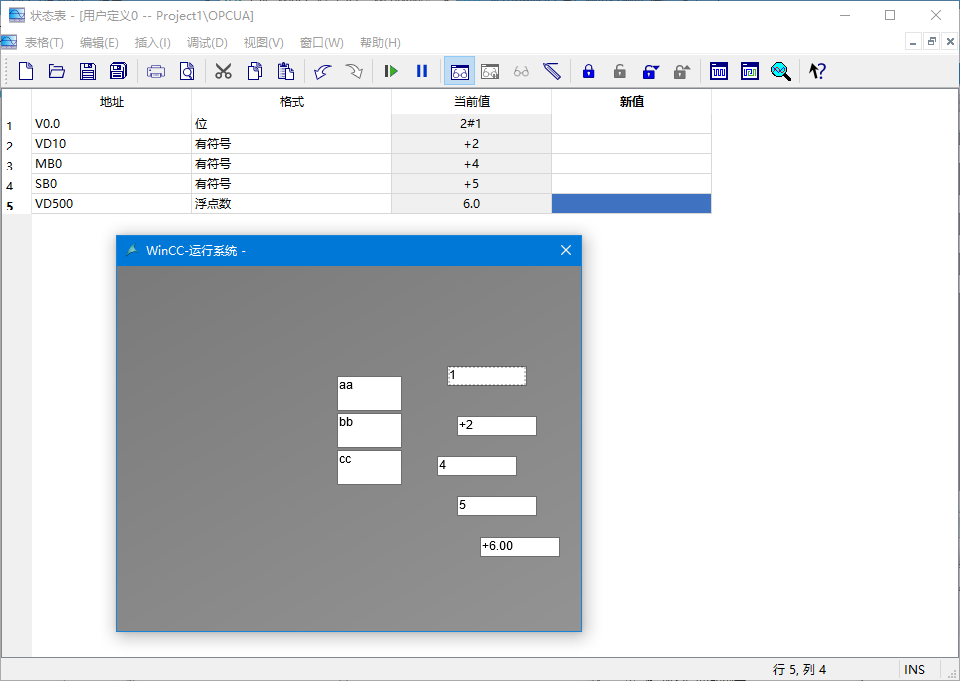Click the Copy toolbar icon
Image resolution: width=960 pixels, height=681 pixels.
(255, 71)
